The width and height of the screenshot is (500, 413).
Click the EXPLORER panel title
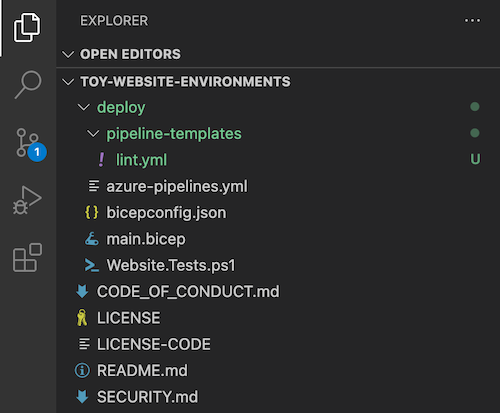(114, 21)
